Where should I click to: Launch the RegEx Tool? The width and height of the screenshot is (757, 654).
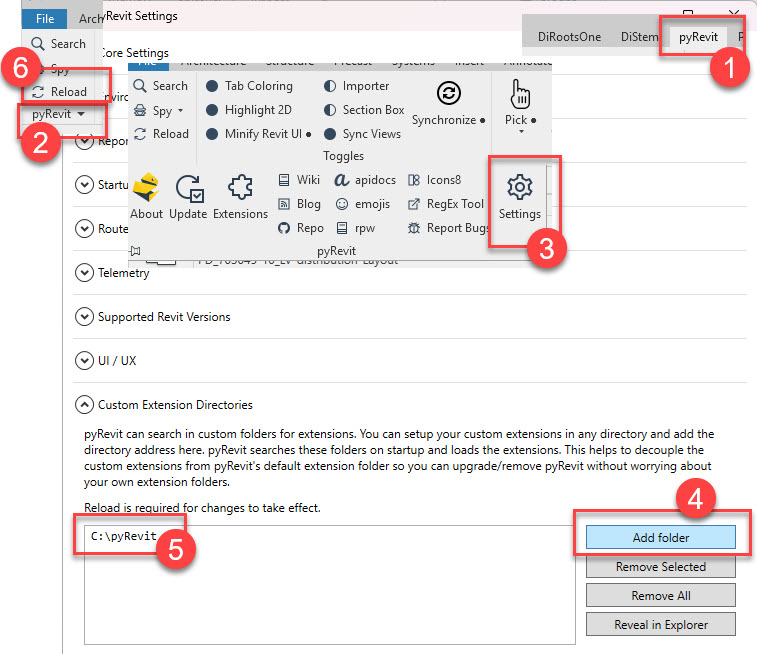(446, 204)
